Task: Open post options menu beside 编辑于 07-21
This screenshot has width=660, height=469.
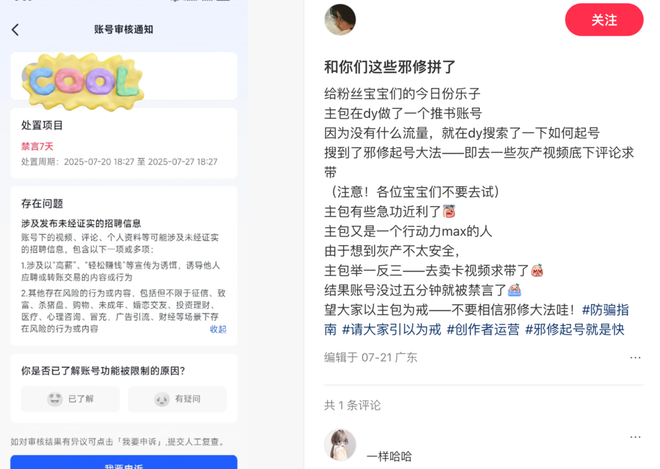Action: (x=635, y=357)
